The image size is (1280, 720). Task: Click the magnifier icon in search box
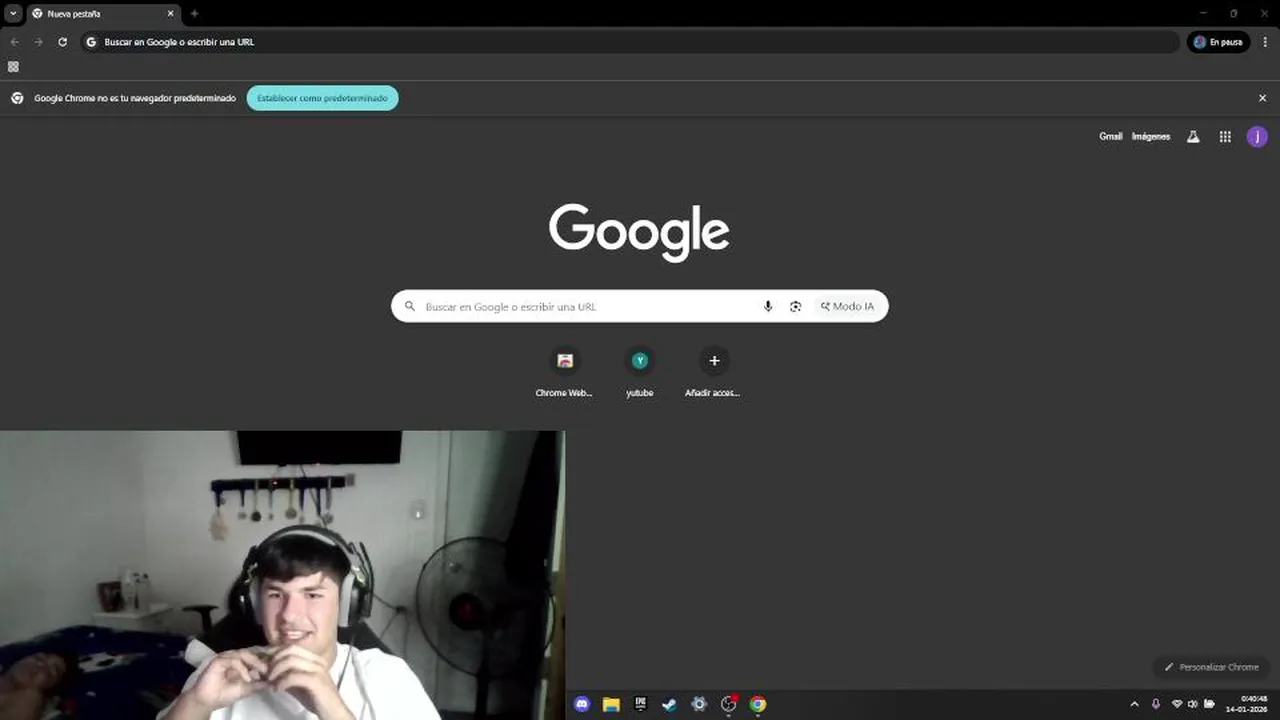point(410,306)
